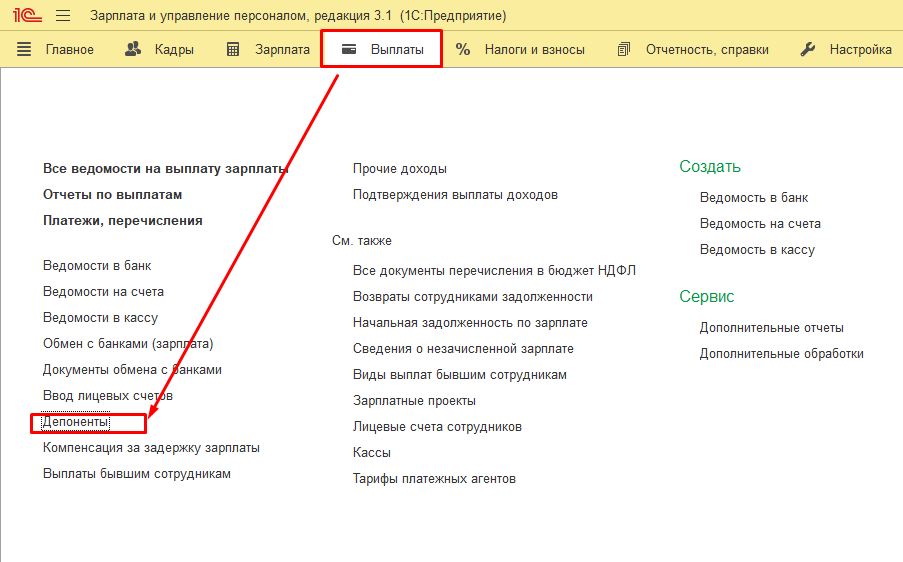Open Лицевые счета сотрудников
This screenshot has height=562, width=903.
coord(437,427)
